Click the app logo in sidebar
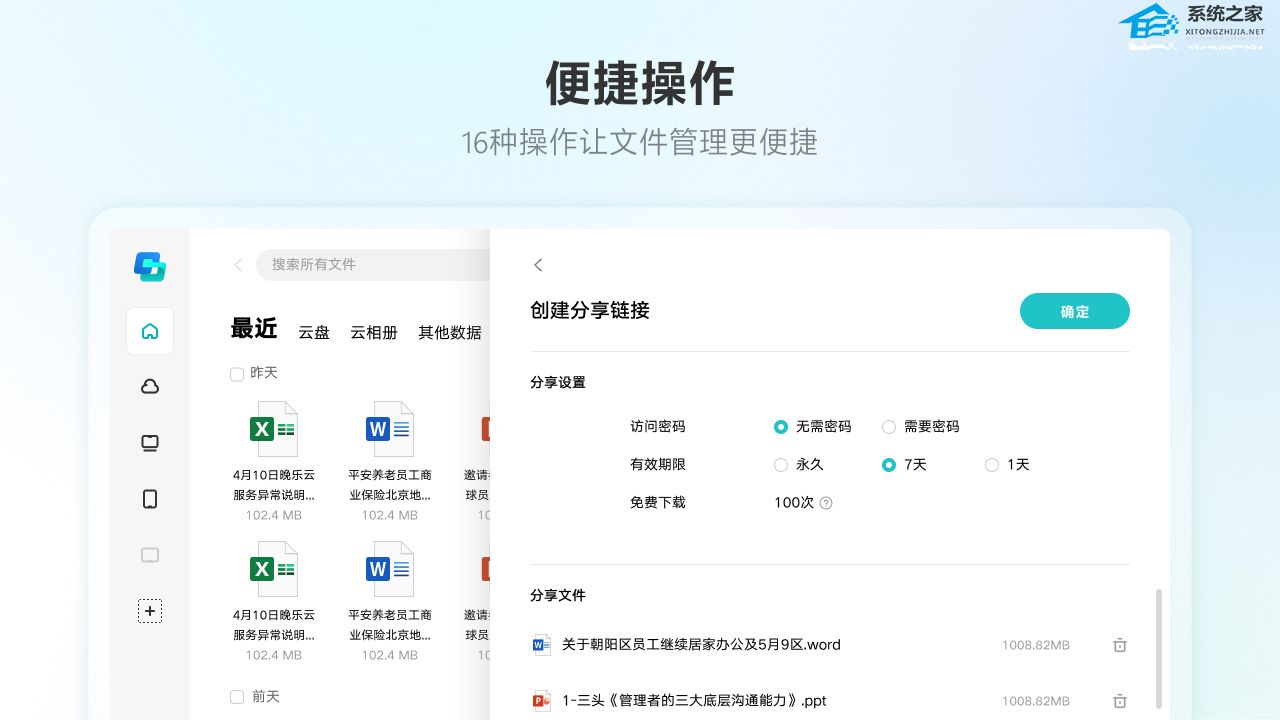The width and height of the screenshot is (1280, 720). [150, 266]
